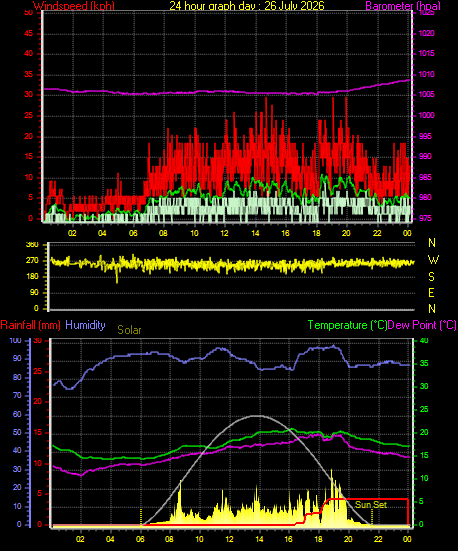458x551 pixels.
Task: Click the 1020 barometer axis value
Action: point(426,33)
